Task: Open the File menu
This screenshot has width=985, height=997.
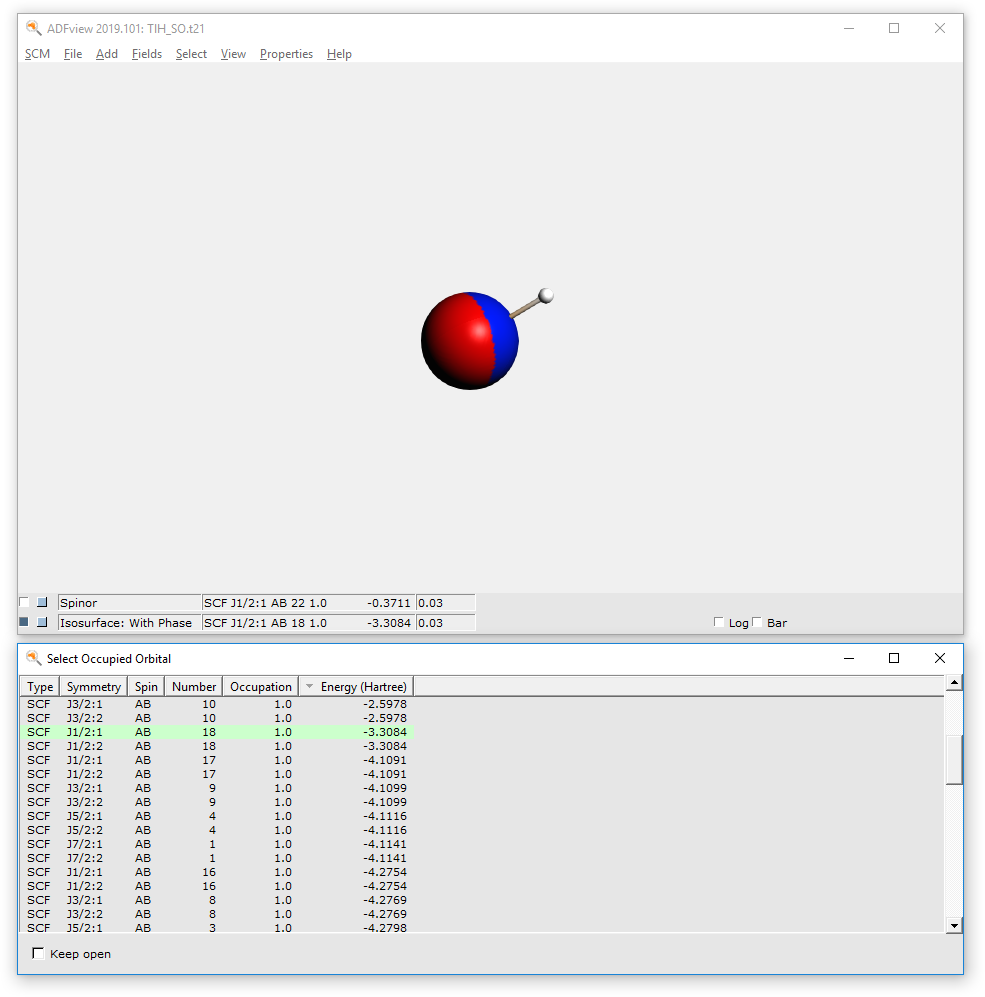Action: click(x=72, y=54)
